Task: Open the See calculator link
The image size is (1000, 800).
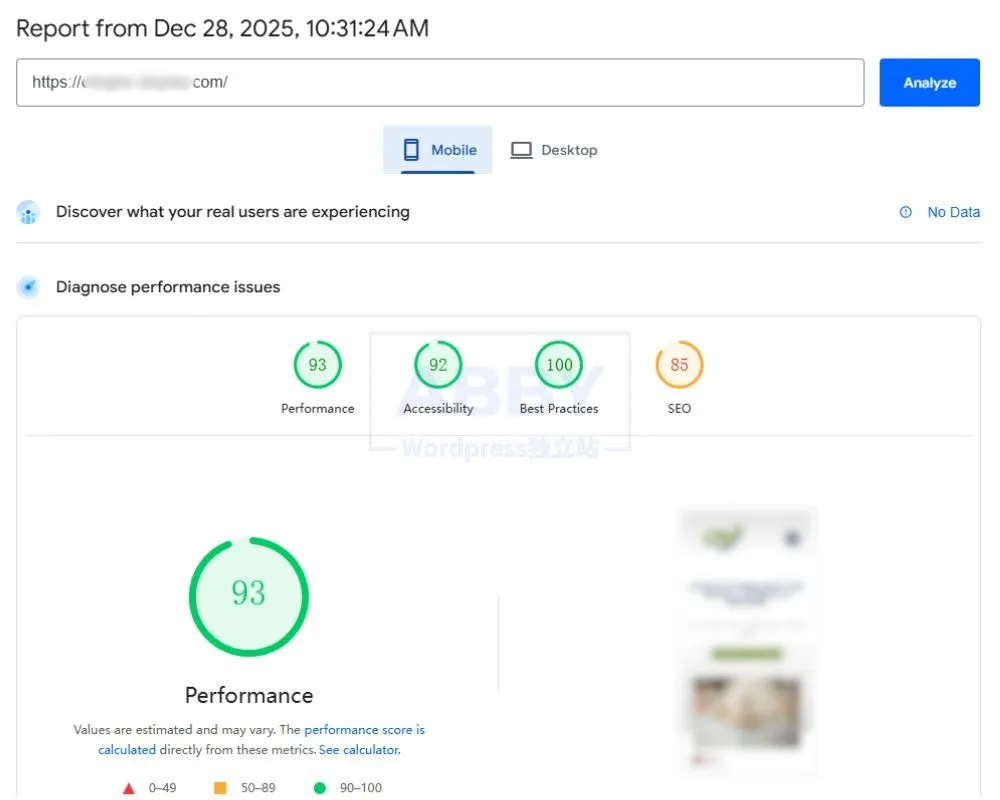Action: click(x=359, y=750)
